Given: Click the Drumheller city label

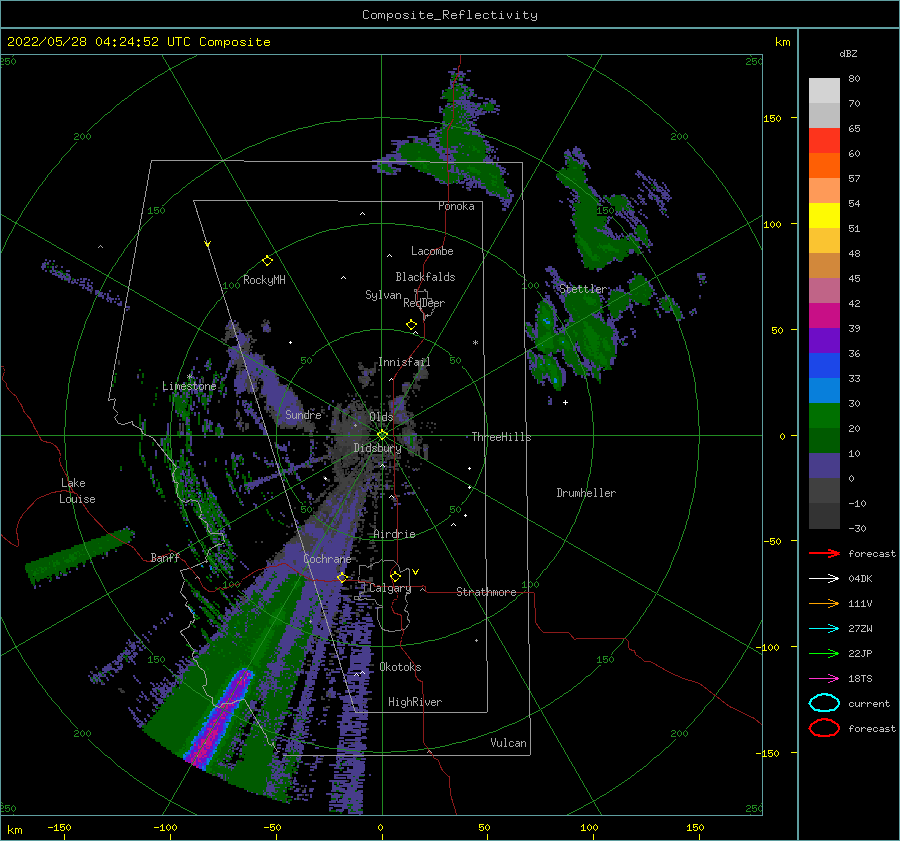Looking at the screenshot, I should (x=586, y=493).
